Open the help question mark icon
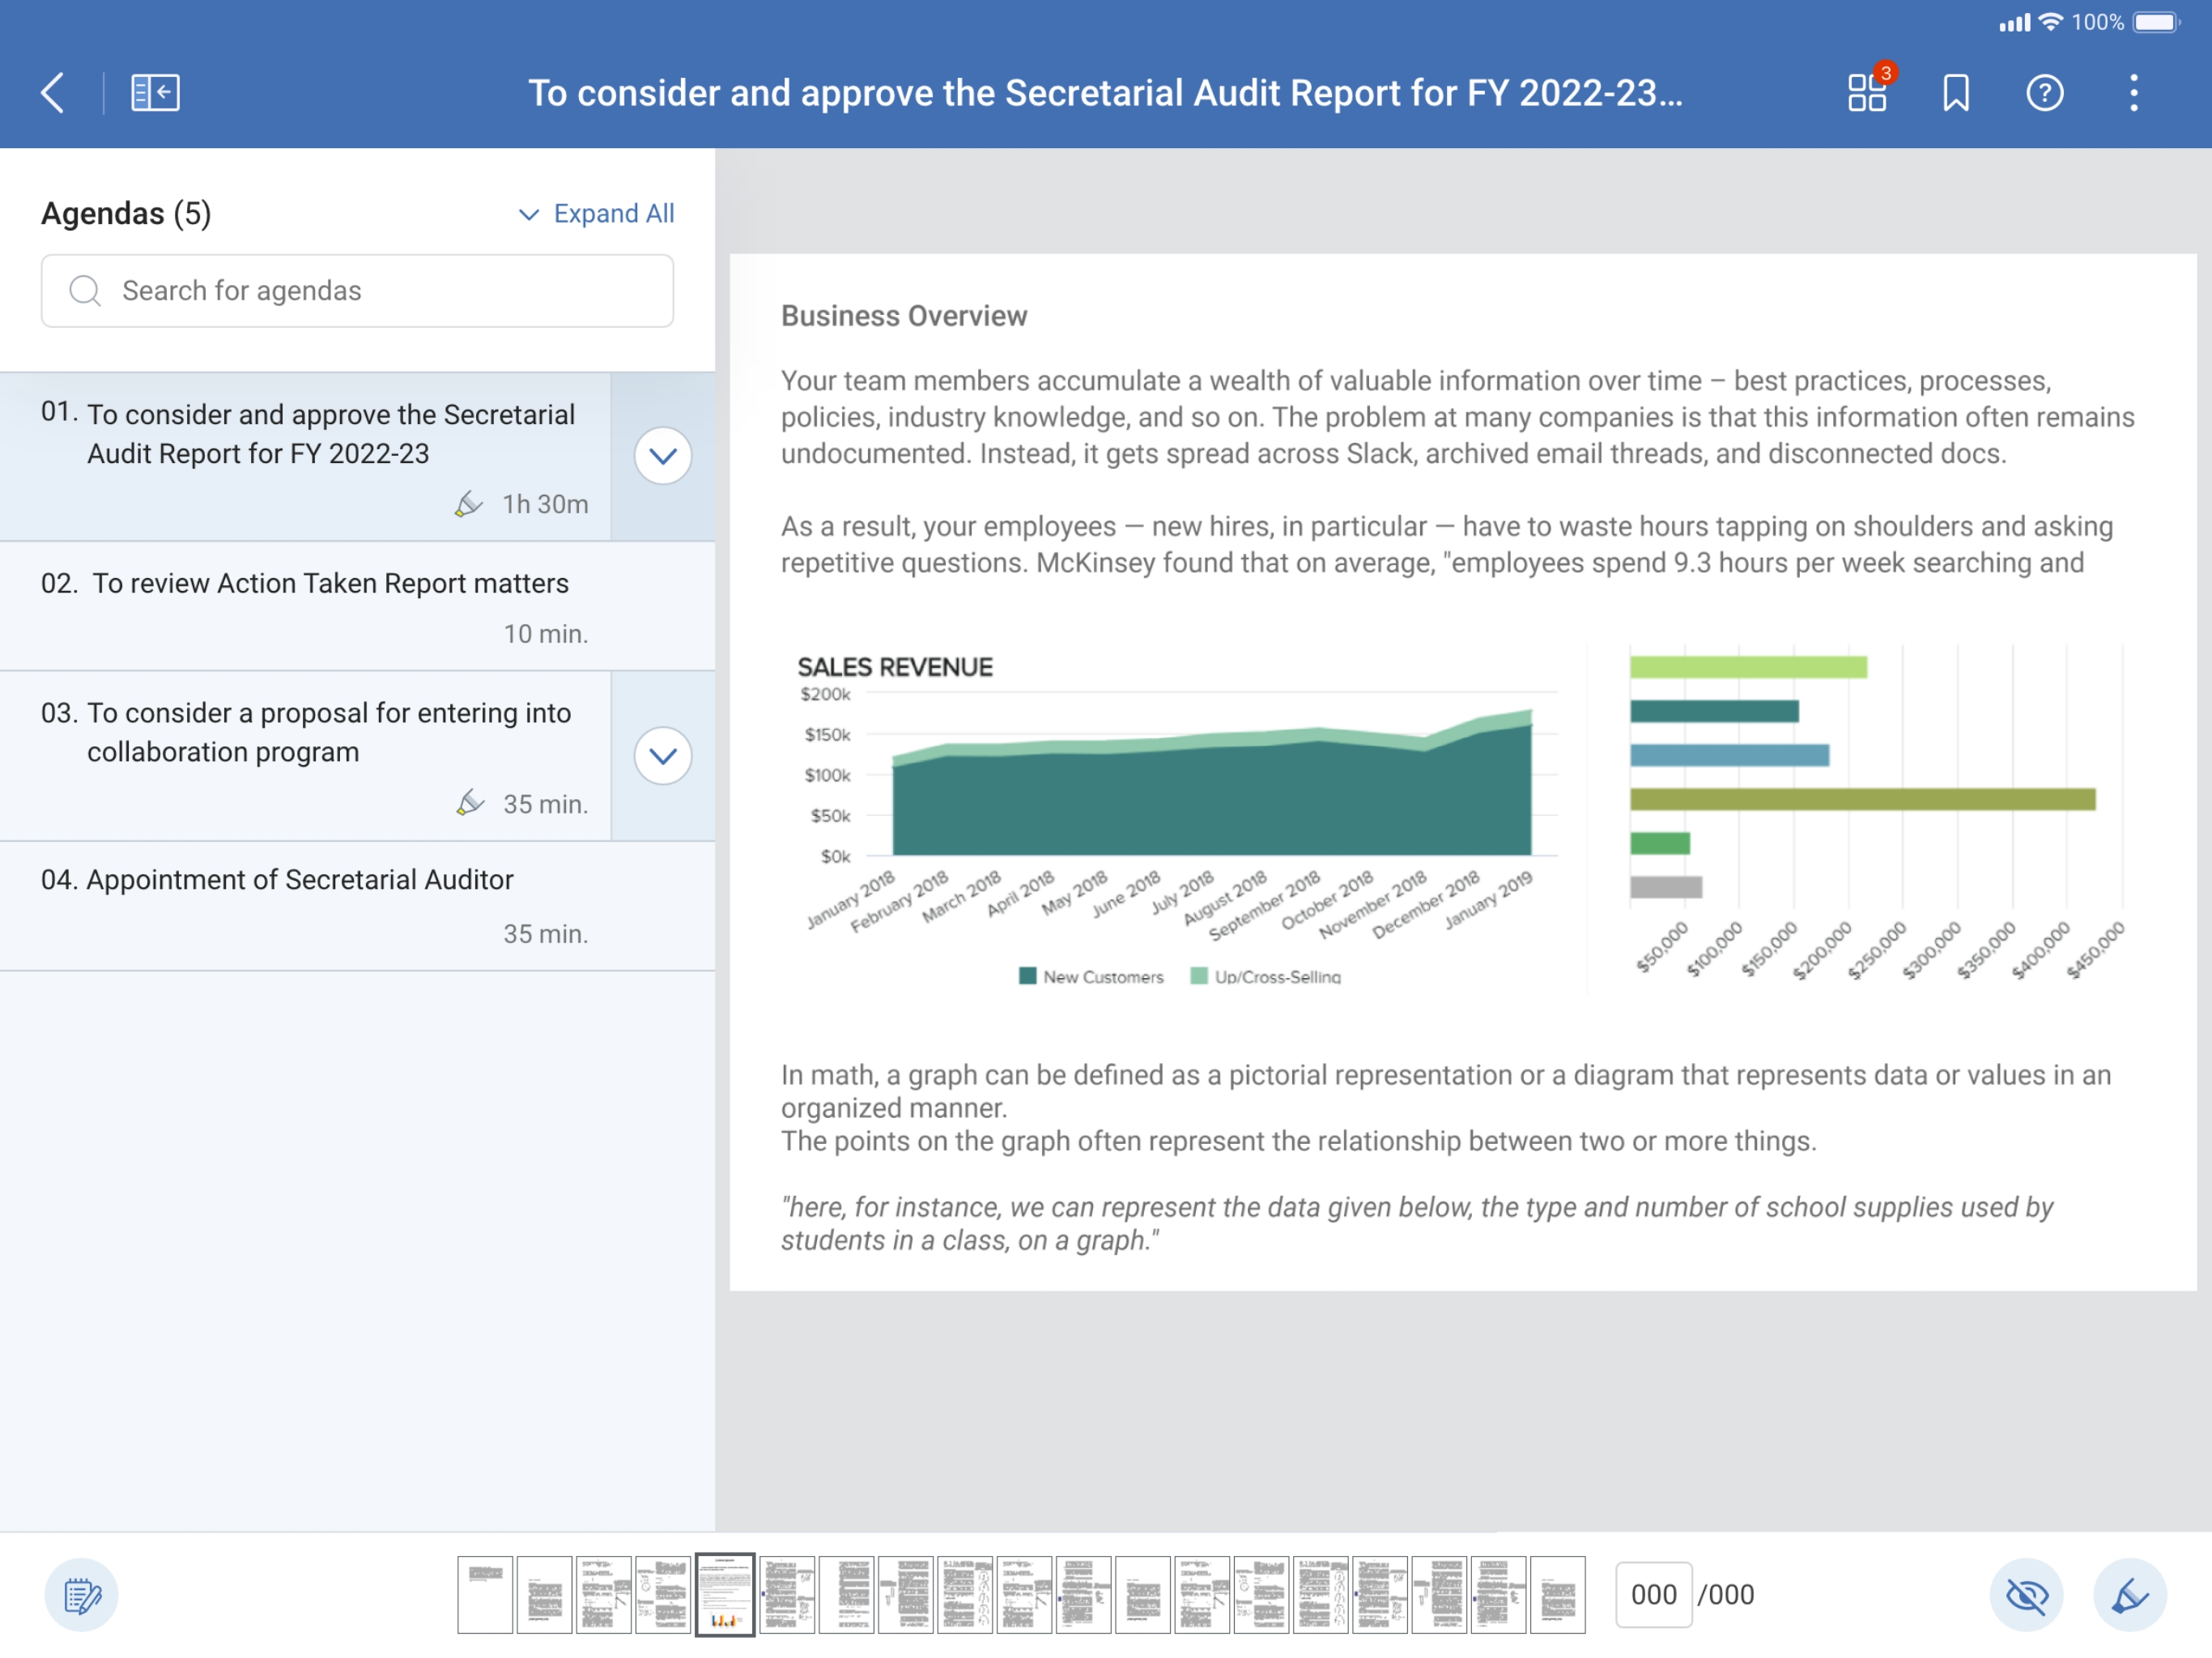Viewport: 2212px width, 1658px height. point(2044,93)
